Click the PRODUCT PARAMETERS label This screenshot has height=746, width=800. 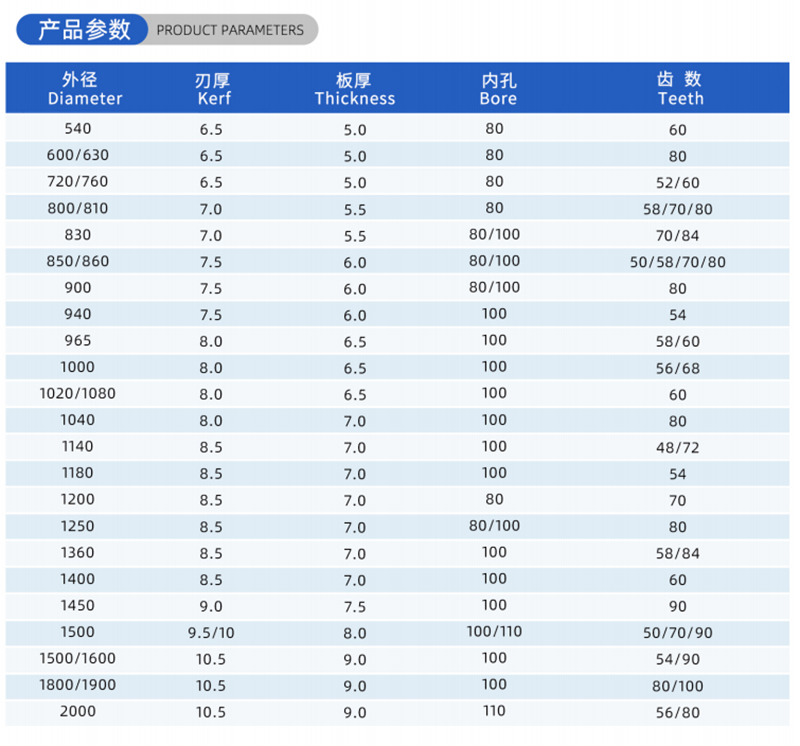point(230,30)
